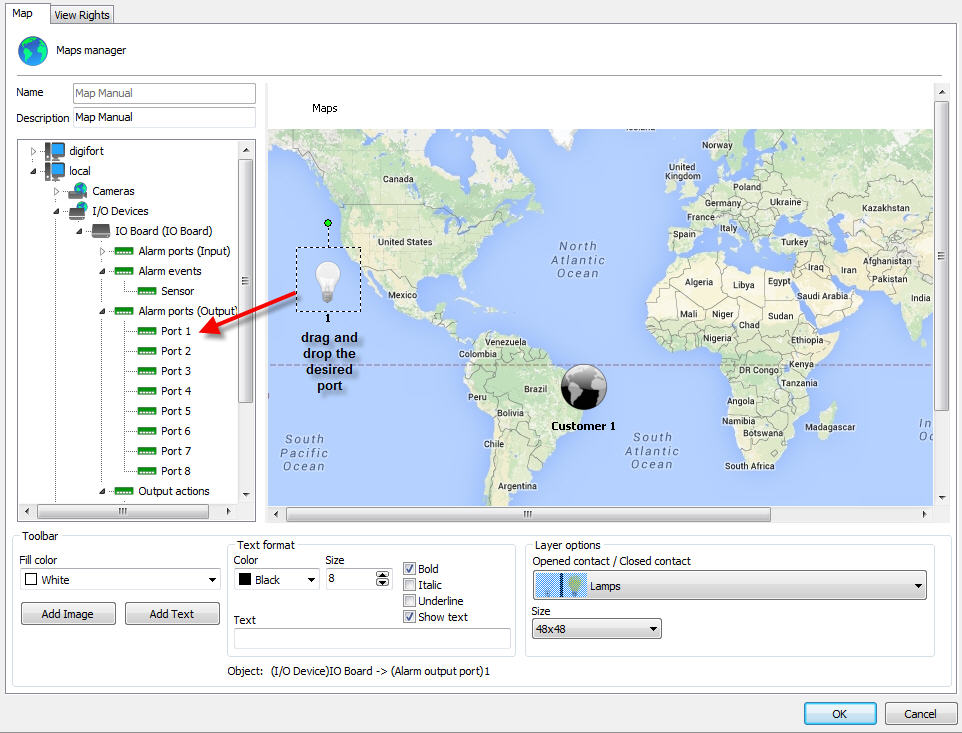
Task: Click the Add Image button
Action: pos(68,613)
